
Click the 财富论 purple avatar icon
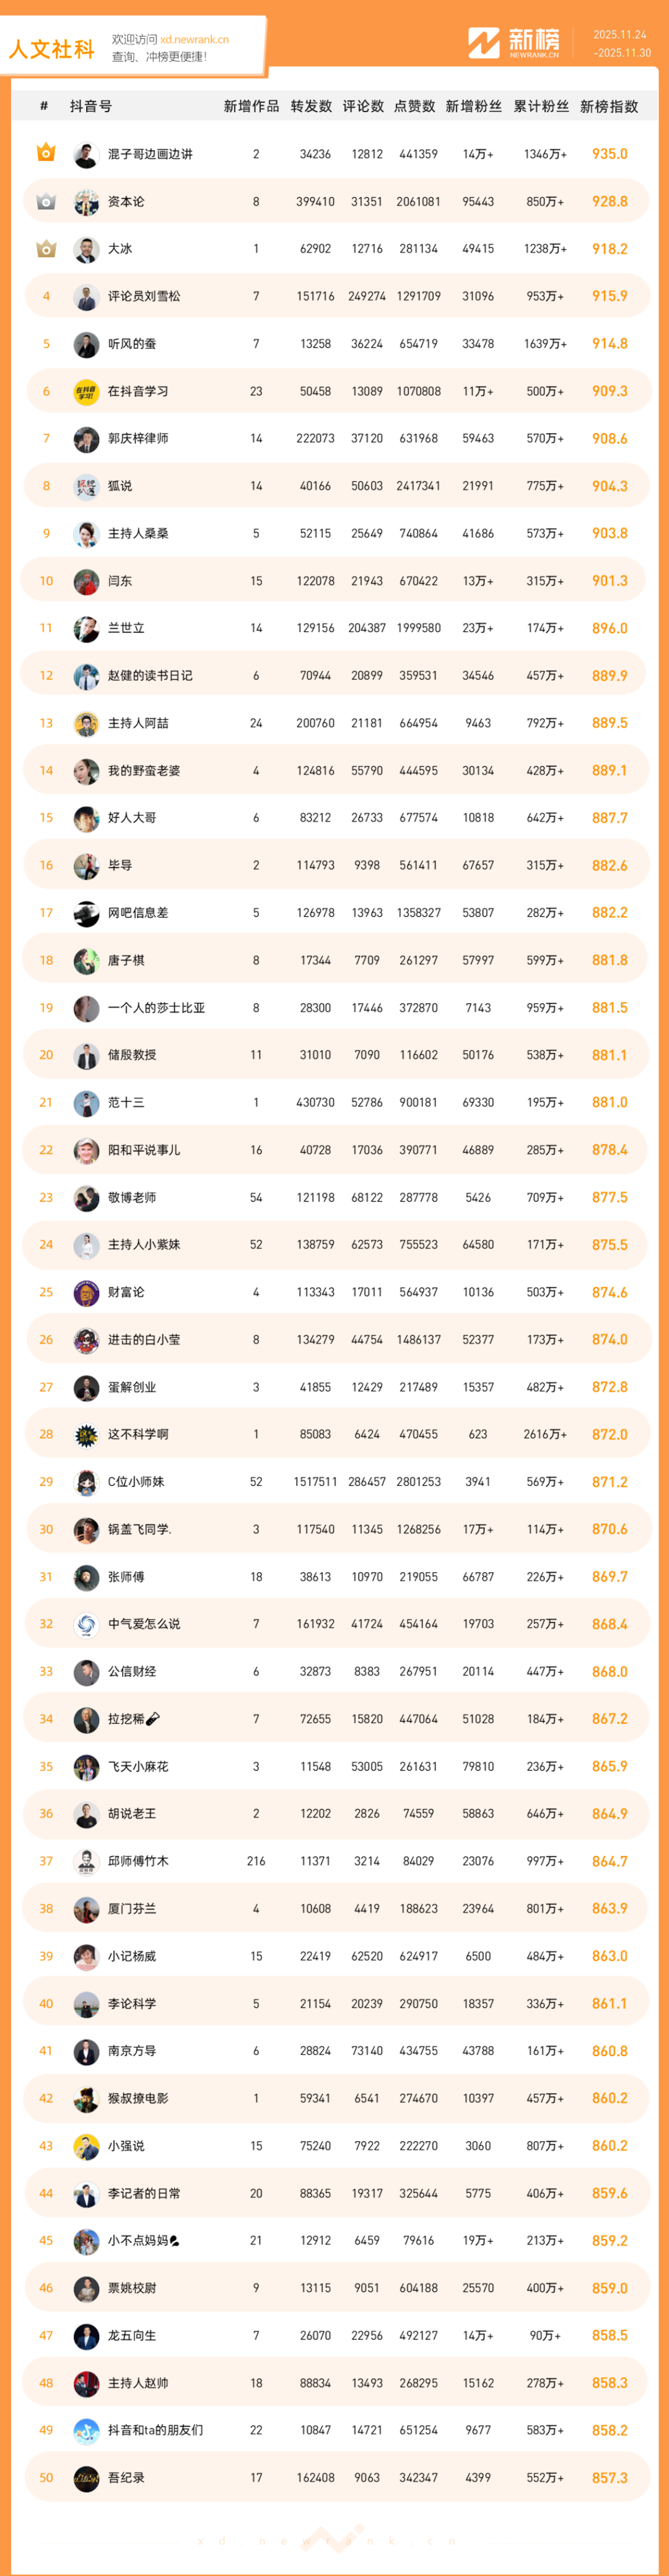click(x=86, y=1293)
